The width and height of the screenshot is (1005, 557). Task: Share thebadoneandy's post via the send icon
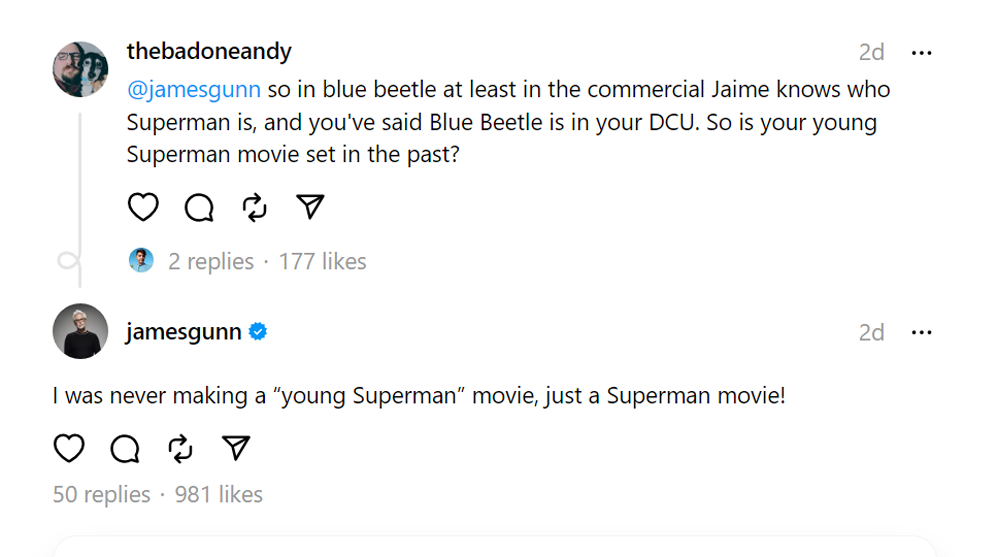(x=311, y=207)
